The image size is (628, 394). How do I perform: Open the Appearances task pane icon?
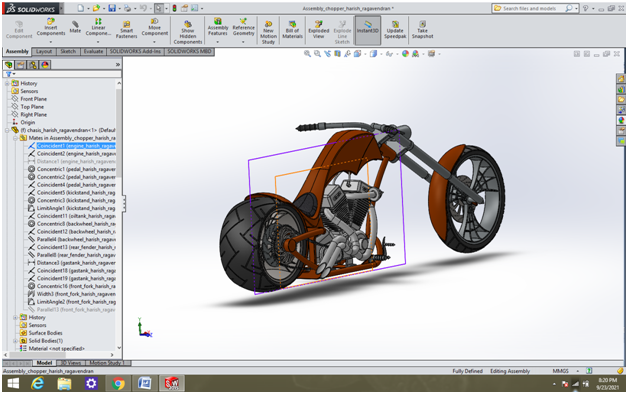(x=621, y=120)
